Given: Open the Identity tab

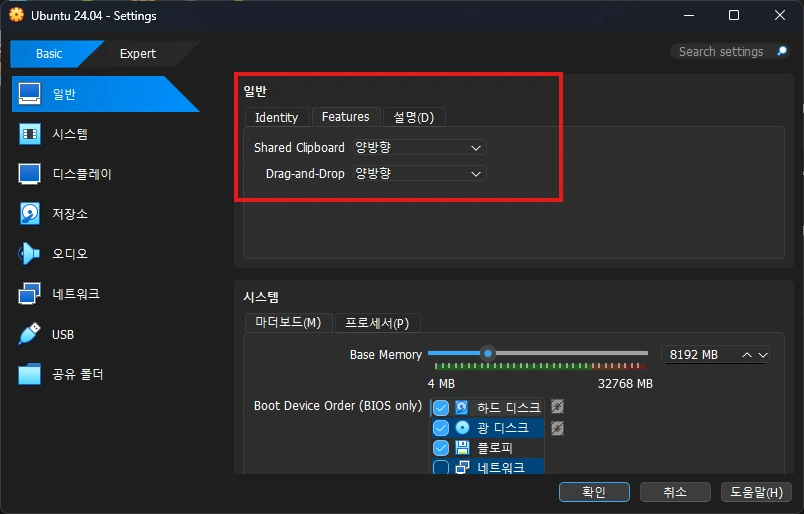Looking at the screenshot, I should point(277,117).
